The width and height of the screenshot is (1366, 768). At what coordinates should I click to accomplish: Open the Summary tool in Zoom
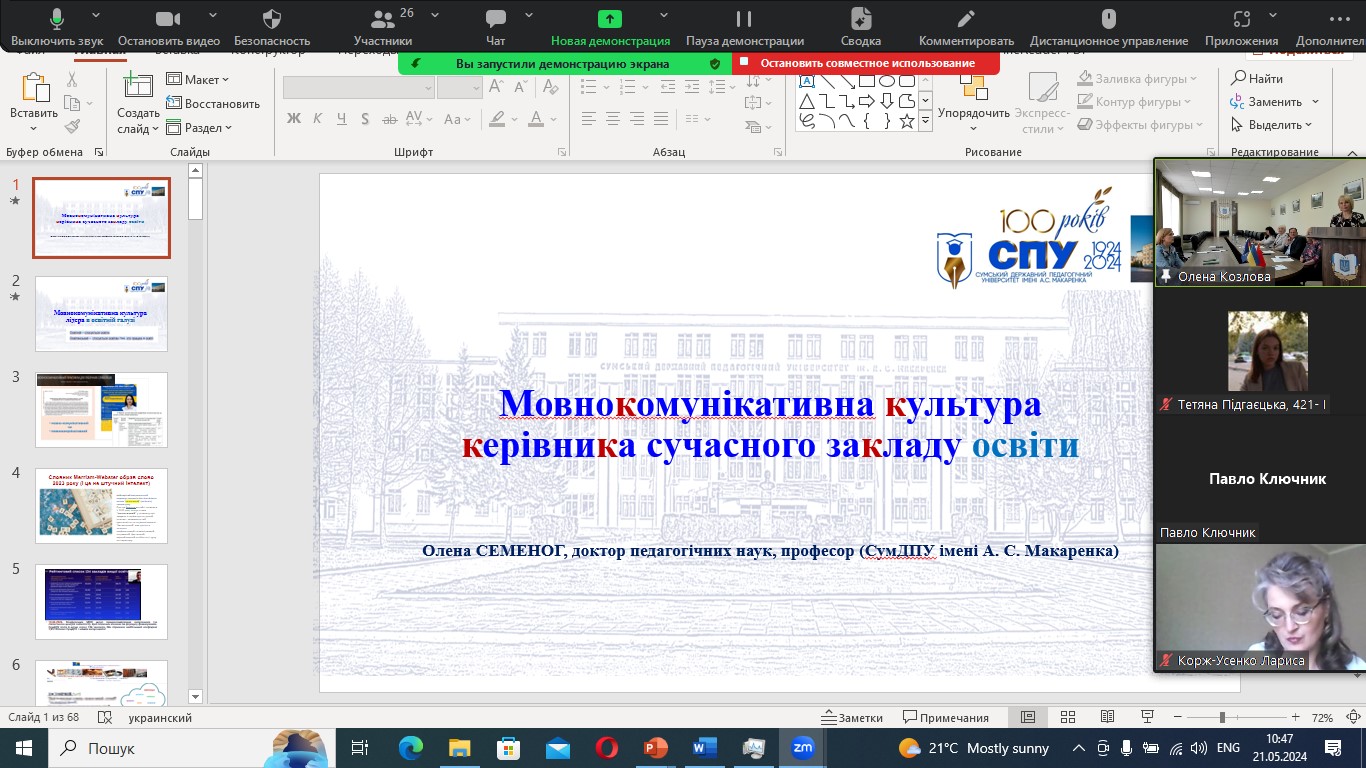point(860,27)
